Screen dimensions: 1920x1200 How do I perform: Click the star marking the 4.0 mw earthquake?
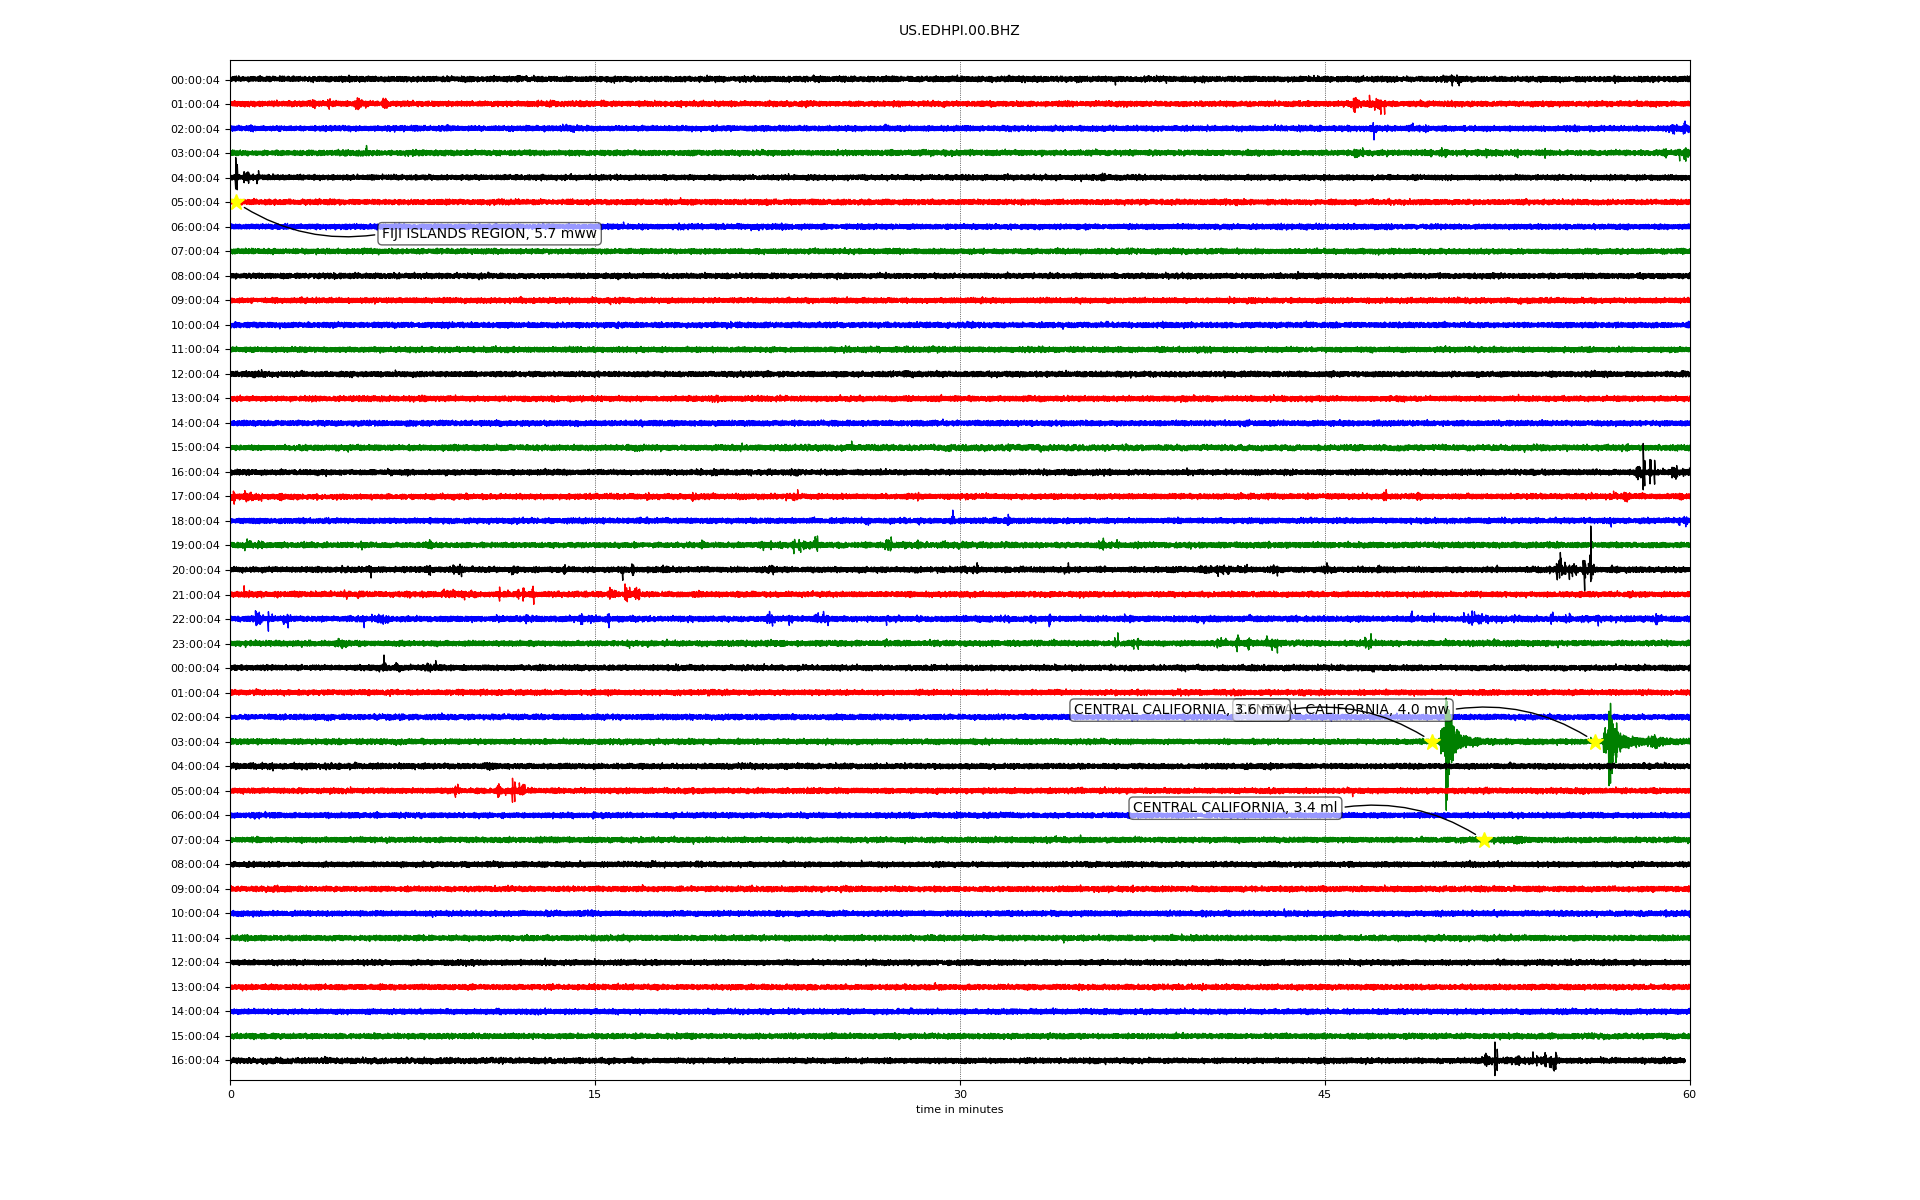pos(1595,742)
